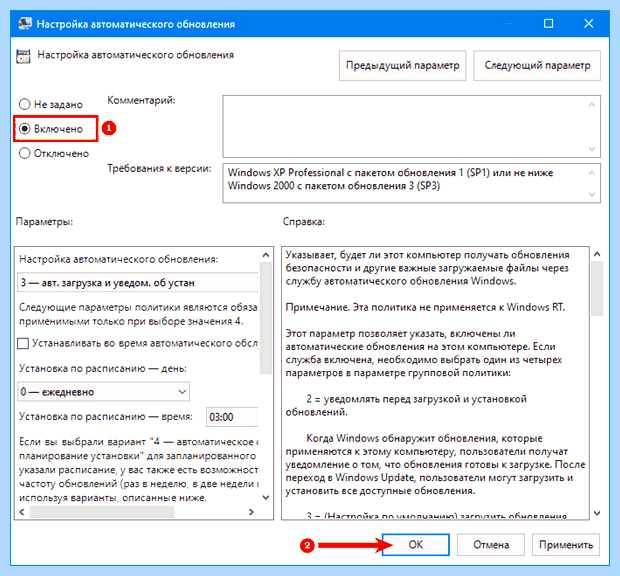The height and width of the screenshot is (576, 620).
Task: Click 'Установка по расписанию — день:' label
Action: [x=103, y=368]
